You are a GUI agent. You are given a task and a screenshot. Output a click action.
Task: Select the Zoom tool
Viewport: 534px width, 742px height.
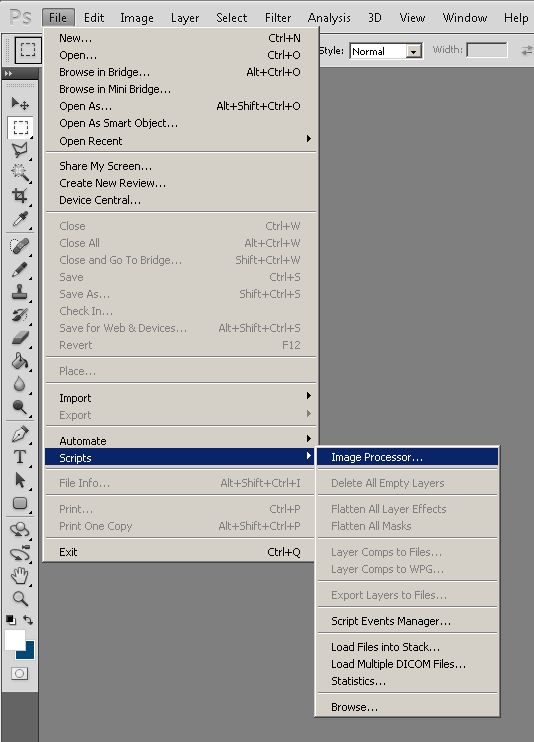coord(20,599)
